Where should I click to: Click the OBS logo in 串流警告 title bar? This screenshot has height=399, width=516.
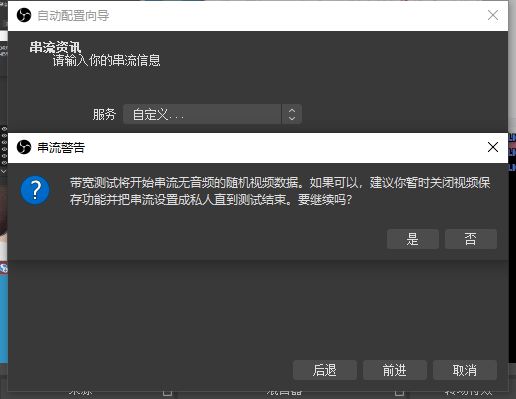click(x=24, y=147)
